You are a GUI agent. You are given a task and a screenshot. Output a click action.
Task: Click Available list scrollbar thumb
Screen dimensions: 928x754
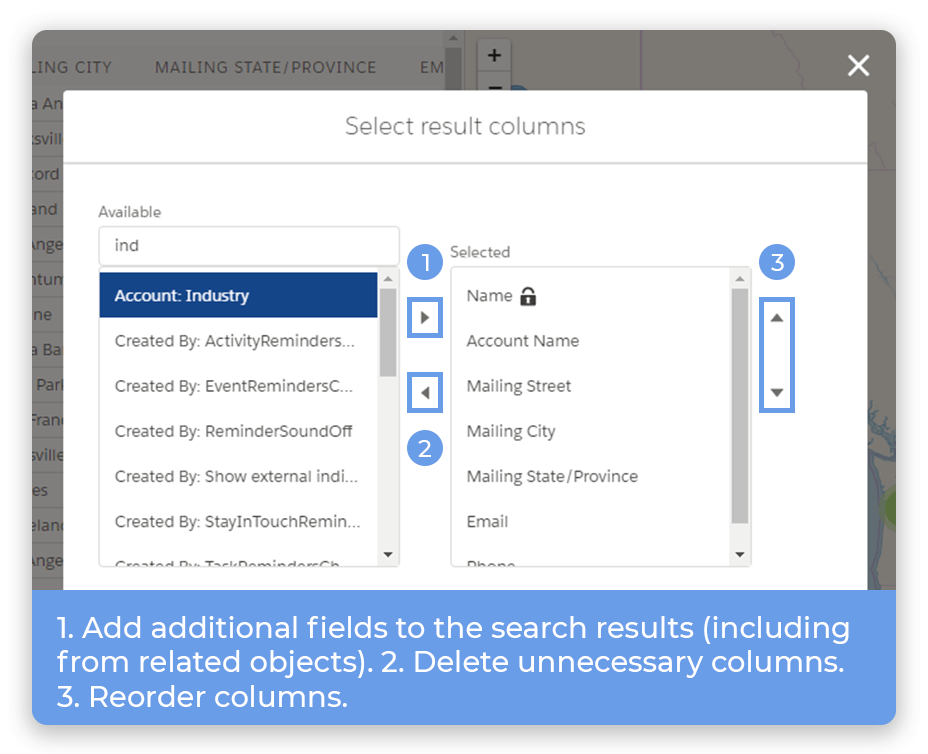coord(388,333)
